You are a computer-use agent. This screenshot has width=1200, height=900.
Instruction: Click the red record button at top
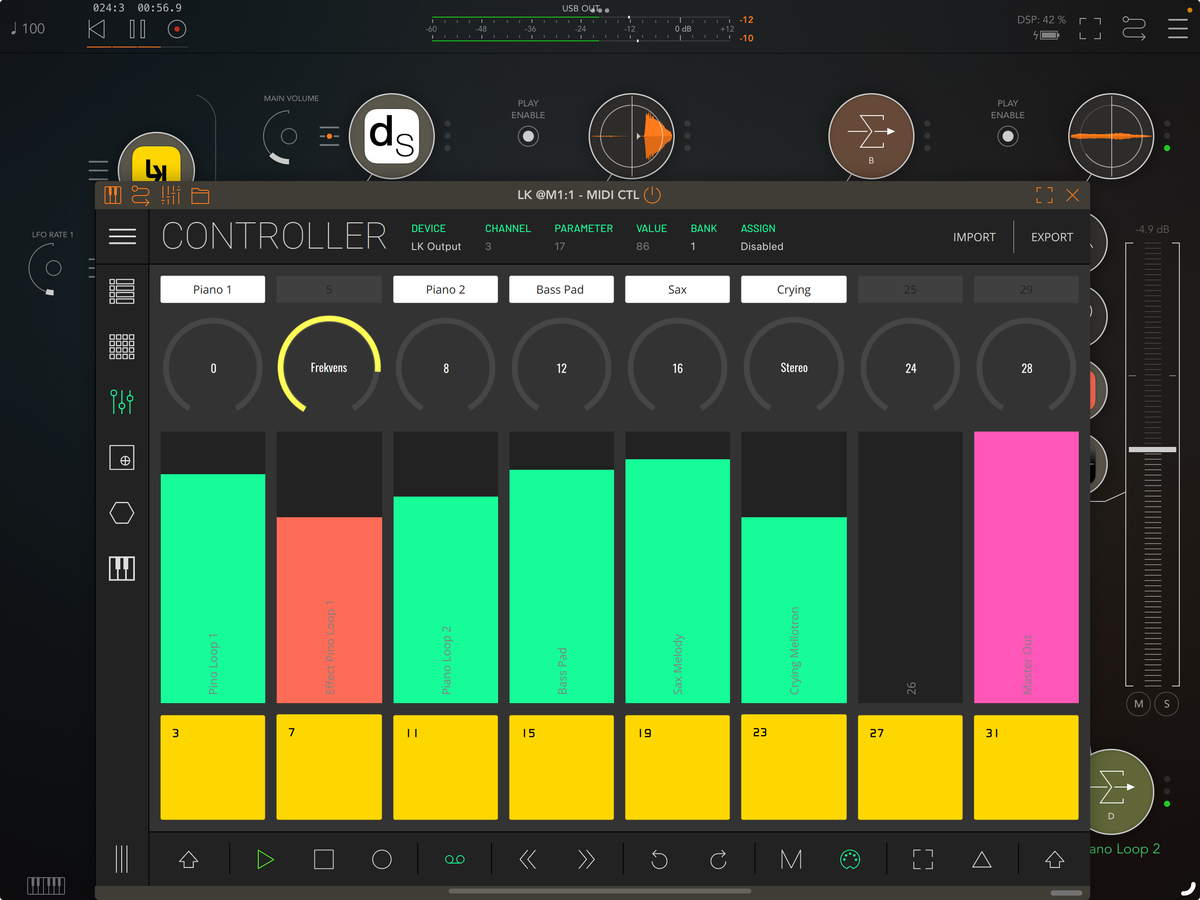177,29
